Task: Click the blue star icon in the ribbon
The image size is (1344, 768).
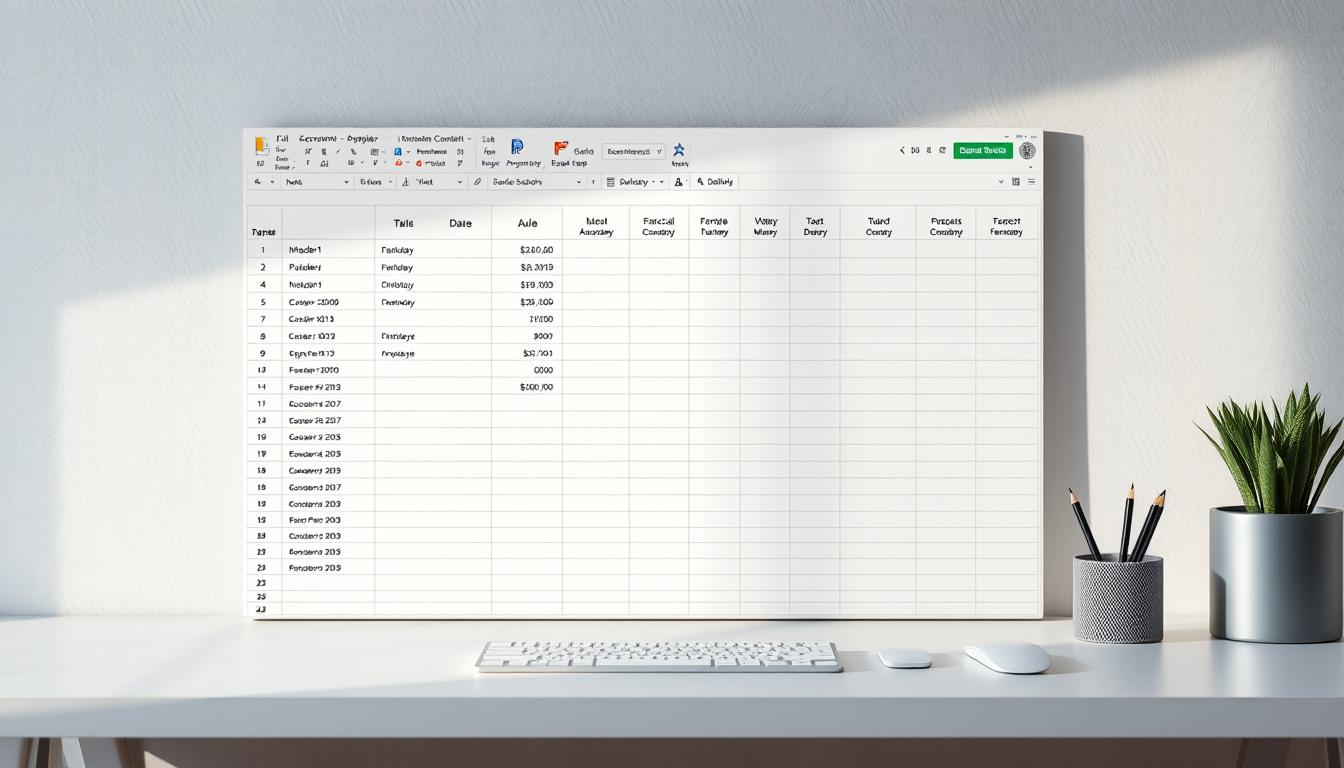Action: click(x=679, y=149)
